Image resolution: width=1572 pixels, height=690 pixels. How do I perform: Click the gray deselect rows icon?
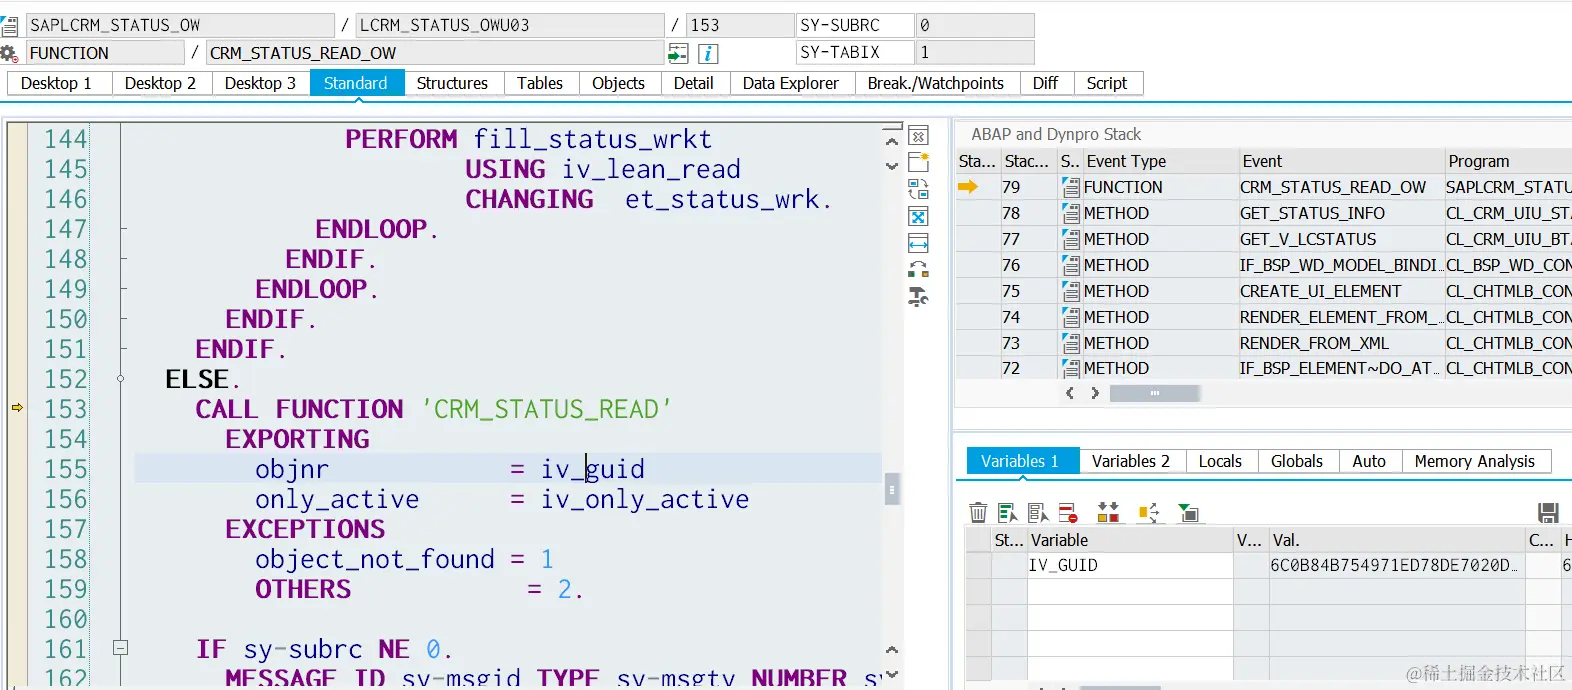click(x=1038, y=513)
